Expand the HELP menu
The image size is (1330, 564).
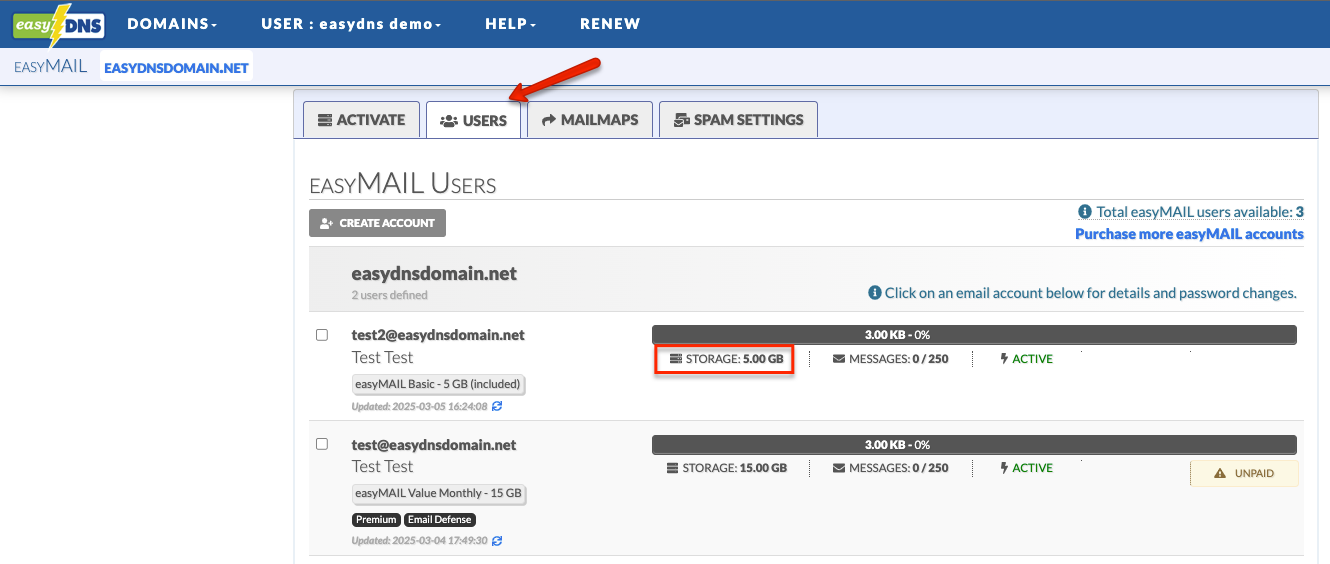pyautogui.click(x=510, y=24)
